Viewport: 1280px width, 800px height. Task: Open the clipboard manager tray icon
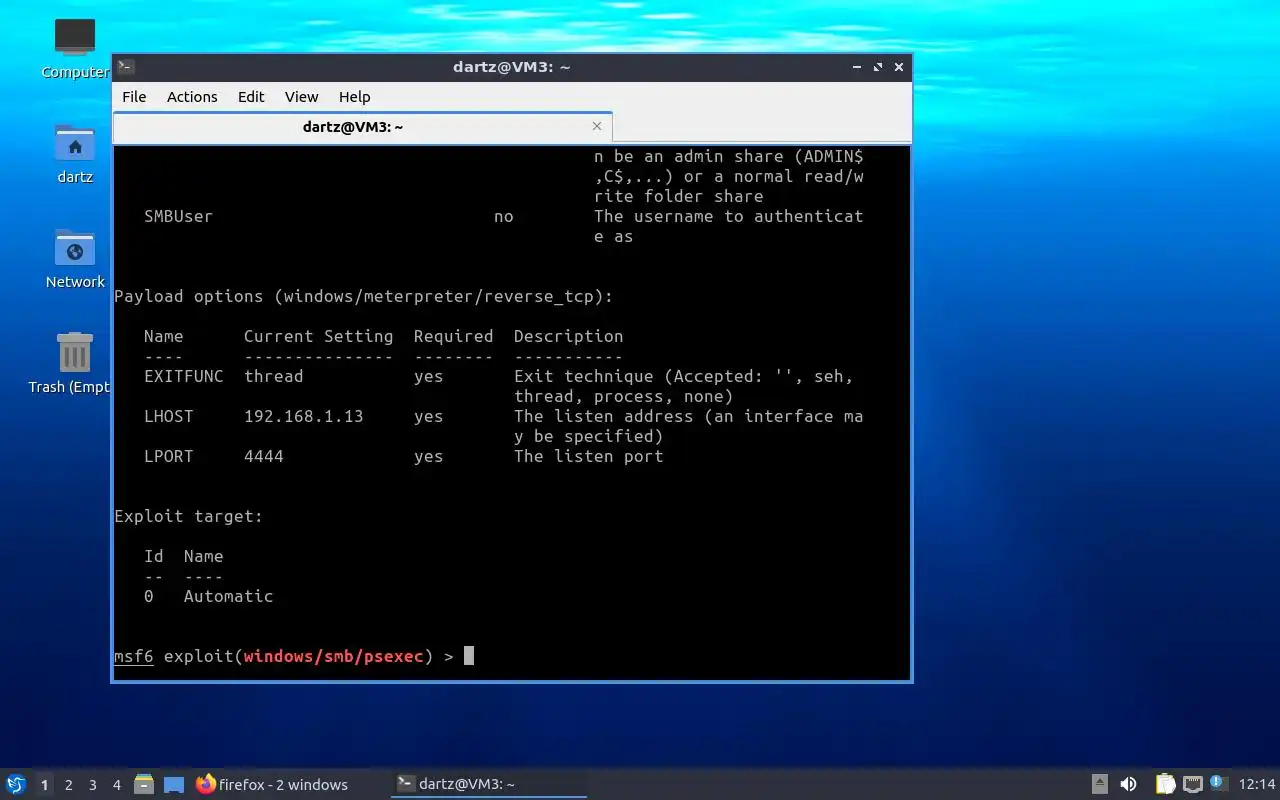pos(1165,784)
